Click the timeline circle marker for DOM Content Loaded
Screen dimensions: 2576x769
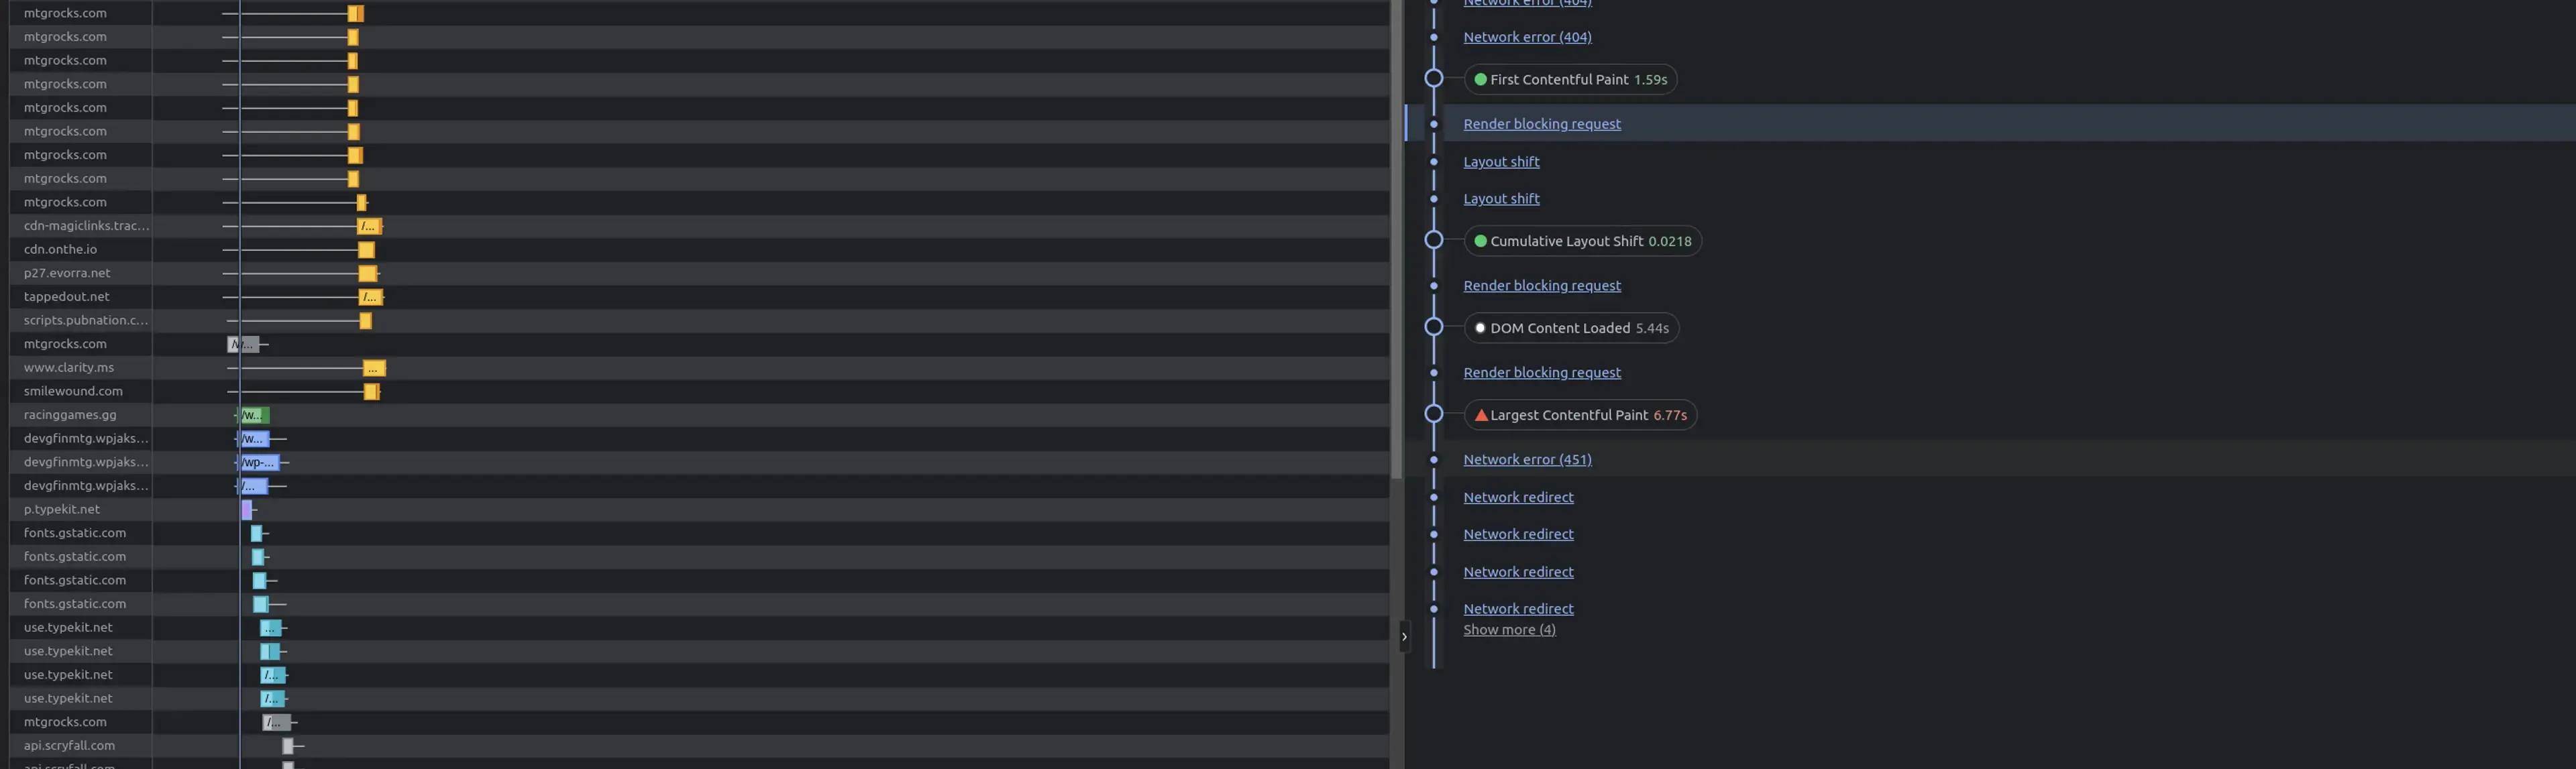1433,327
